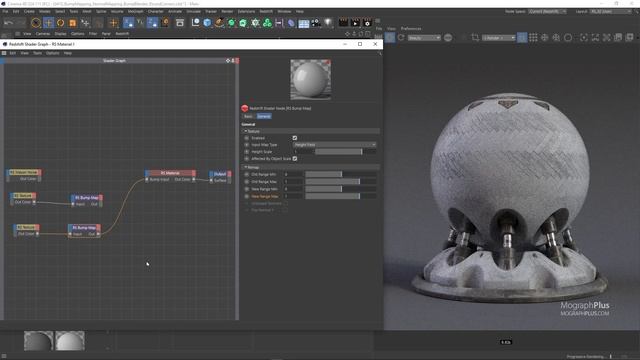Screen dimensions: 640x360
Task: Activate the Scale tool
Action: pos(73,23)
